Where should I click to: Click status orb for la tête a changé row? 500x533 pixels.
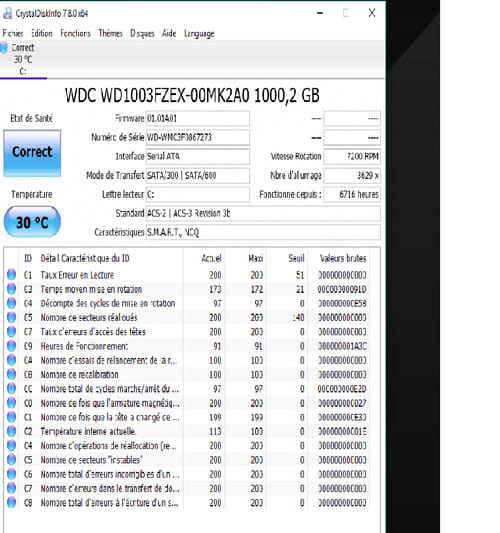[x=11, y=417]
